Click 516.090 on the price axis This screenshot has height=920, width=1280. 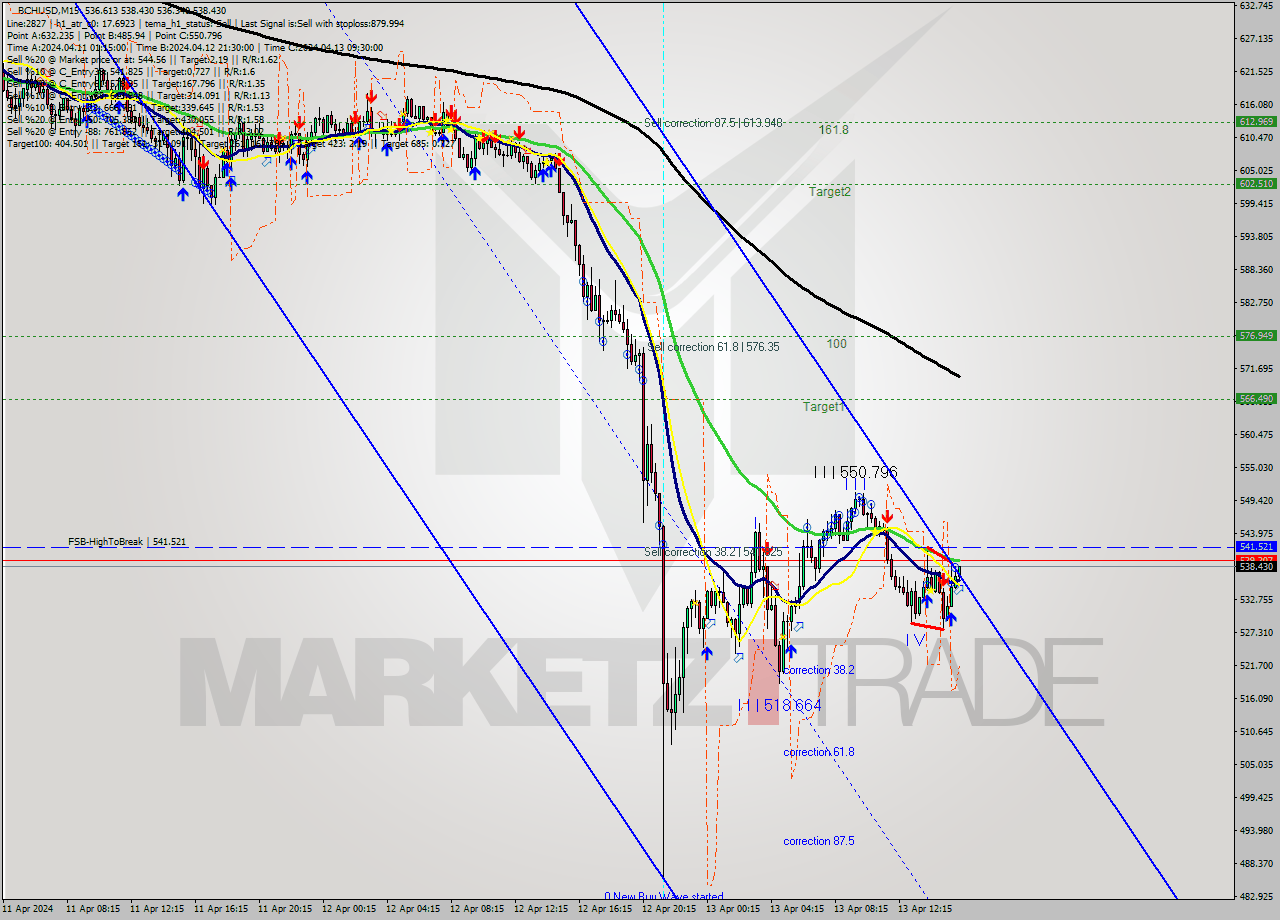click(x=1256, y=699)
